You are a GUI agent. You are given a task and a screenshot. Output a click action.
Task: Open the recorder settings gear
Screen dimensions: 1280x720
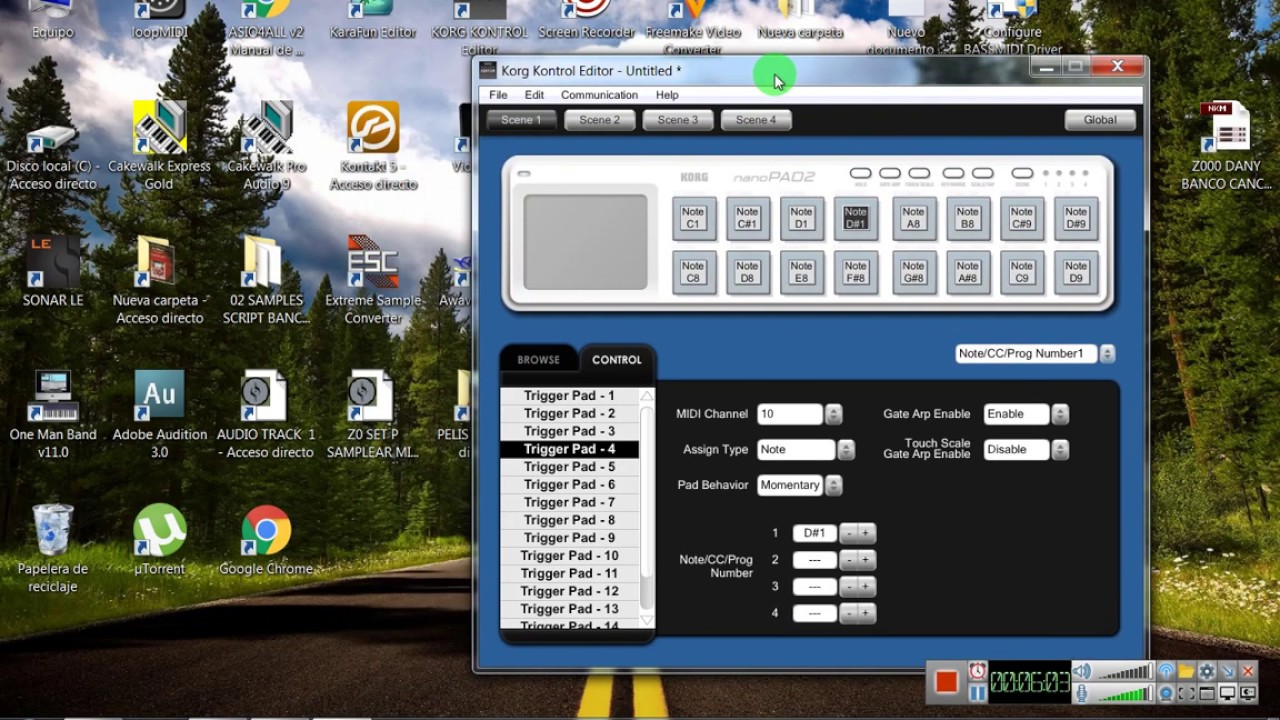point(1207,672)
